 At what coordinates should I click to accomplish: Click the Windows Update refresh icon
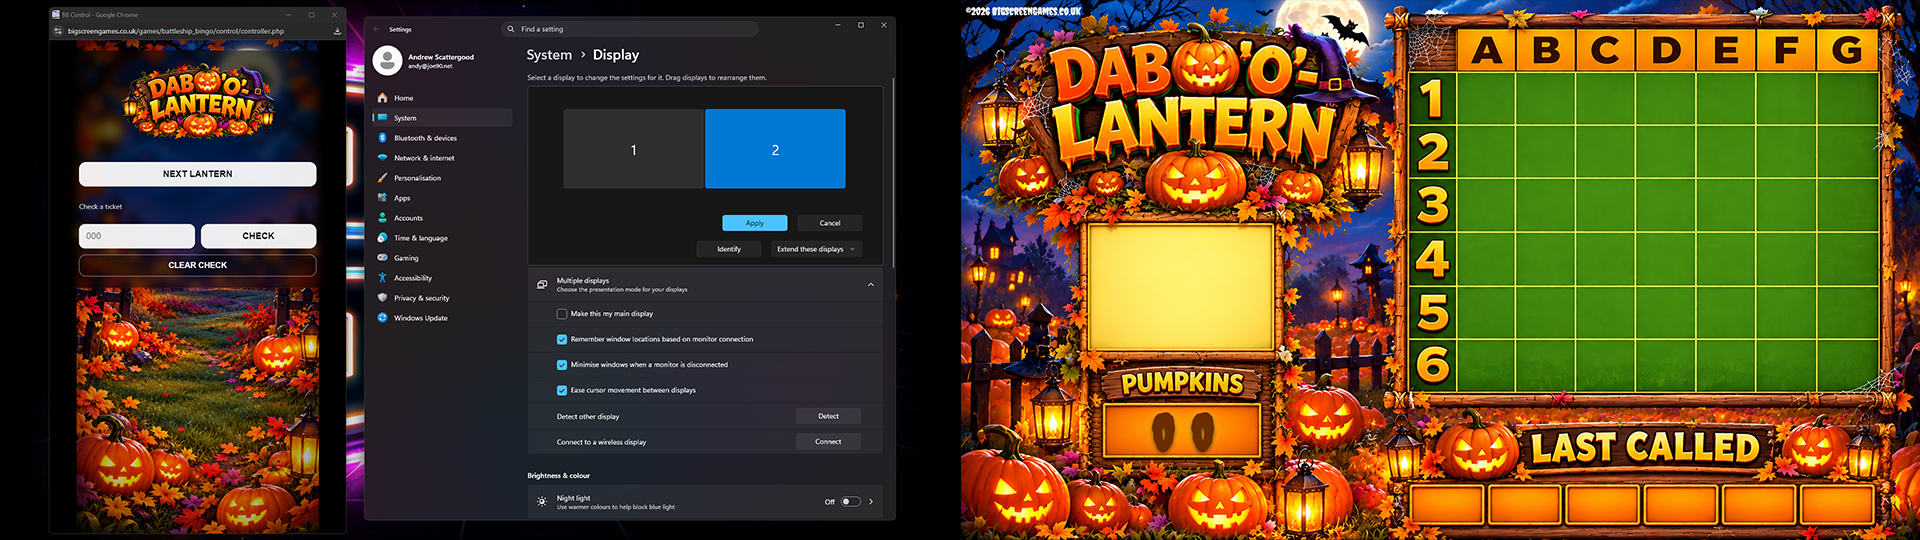pos(382,318)
